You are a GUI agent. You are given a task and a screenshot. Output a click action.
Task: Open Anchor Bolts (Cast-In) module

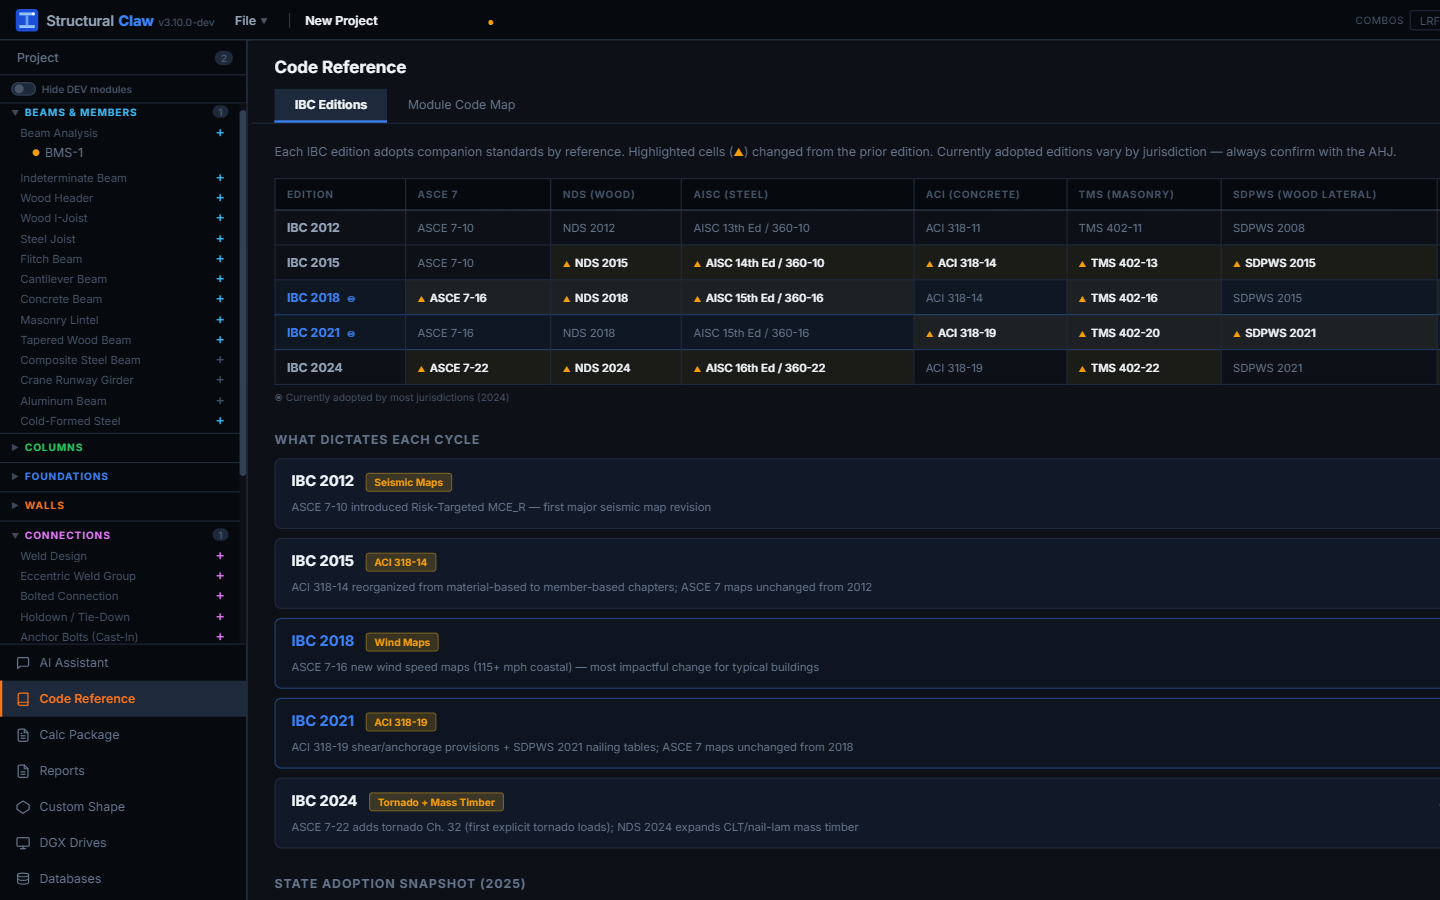click(x=79, y=637)
